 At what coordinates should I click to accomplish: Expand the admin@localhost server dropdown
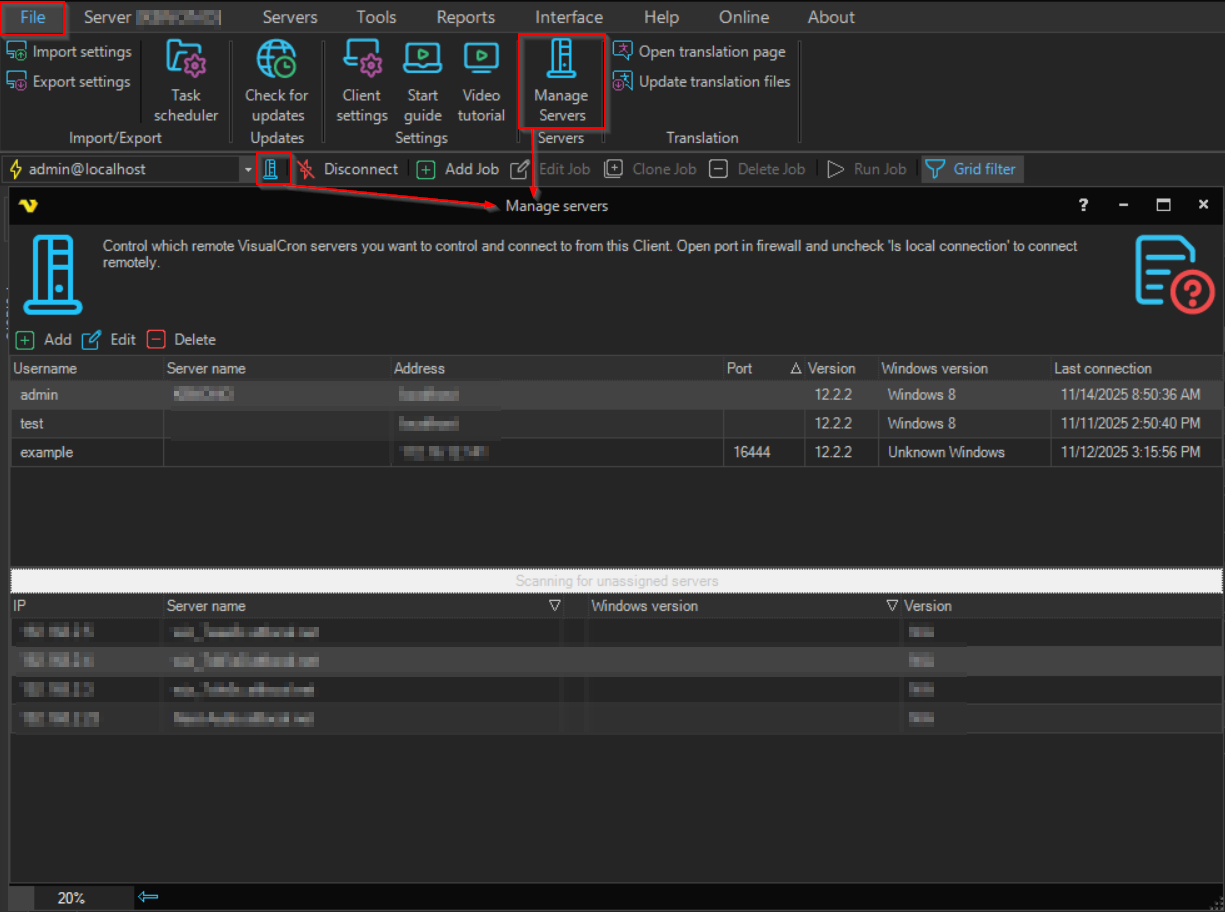point(248,170)
